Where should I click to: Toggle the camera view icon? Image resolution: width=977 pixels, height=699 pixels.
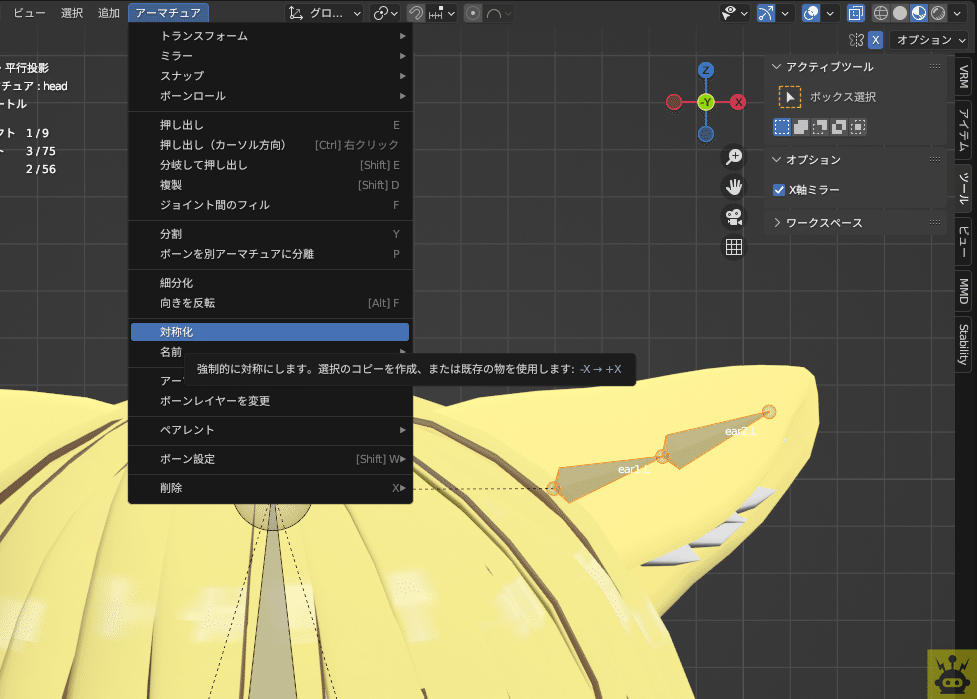(x=734, y=217)
